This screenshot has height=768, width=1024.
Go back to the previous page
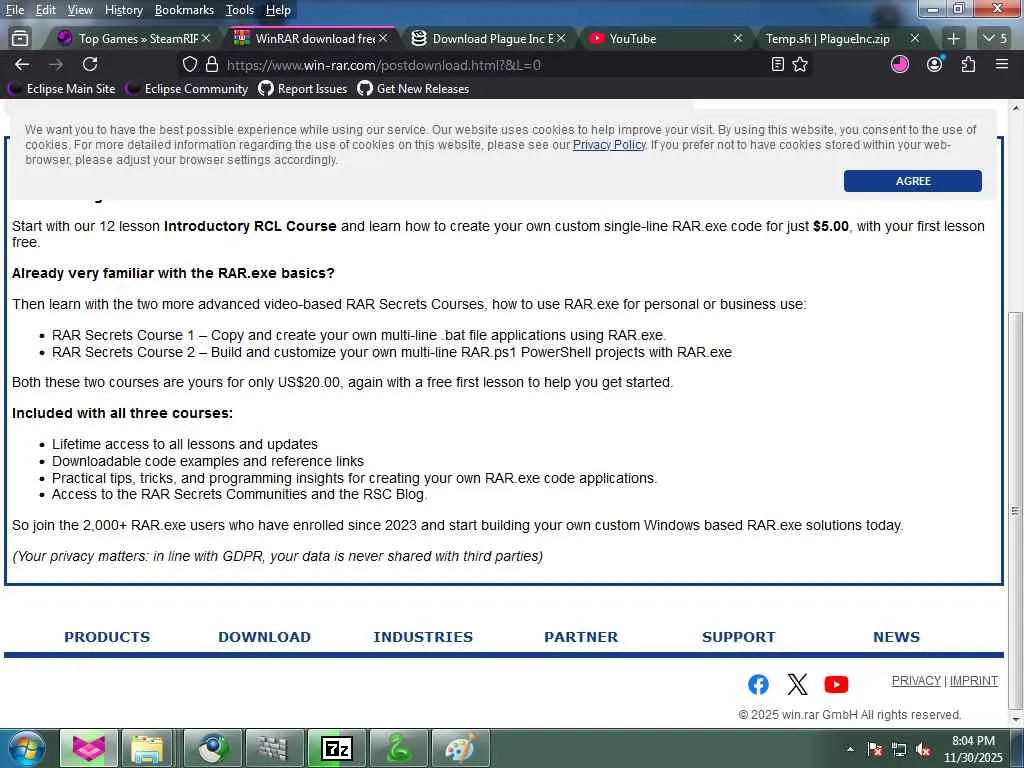[22, 65]
